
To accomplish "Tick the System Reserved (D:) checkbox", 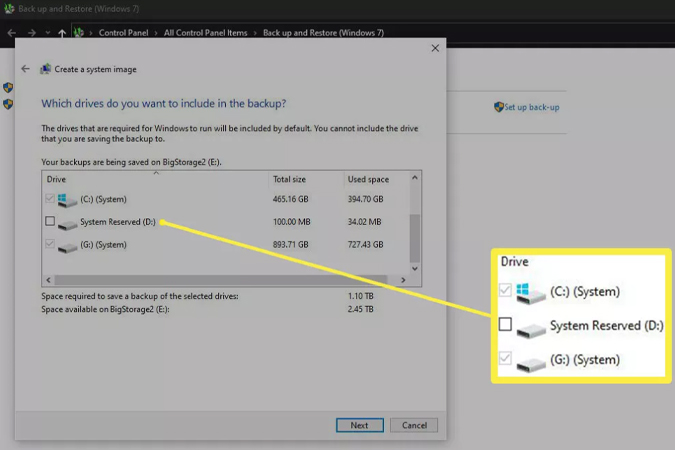I will point(50,221).
